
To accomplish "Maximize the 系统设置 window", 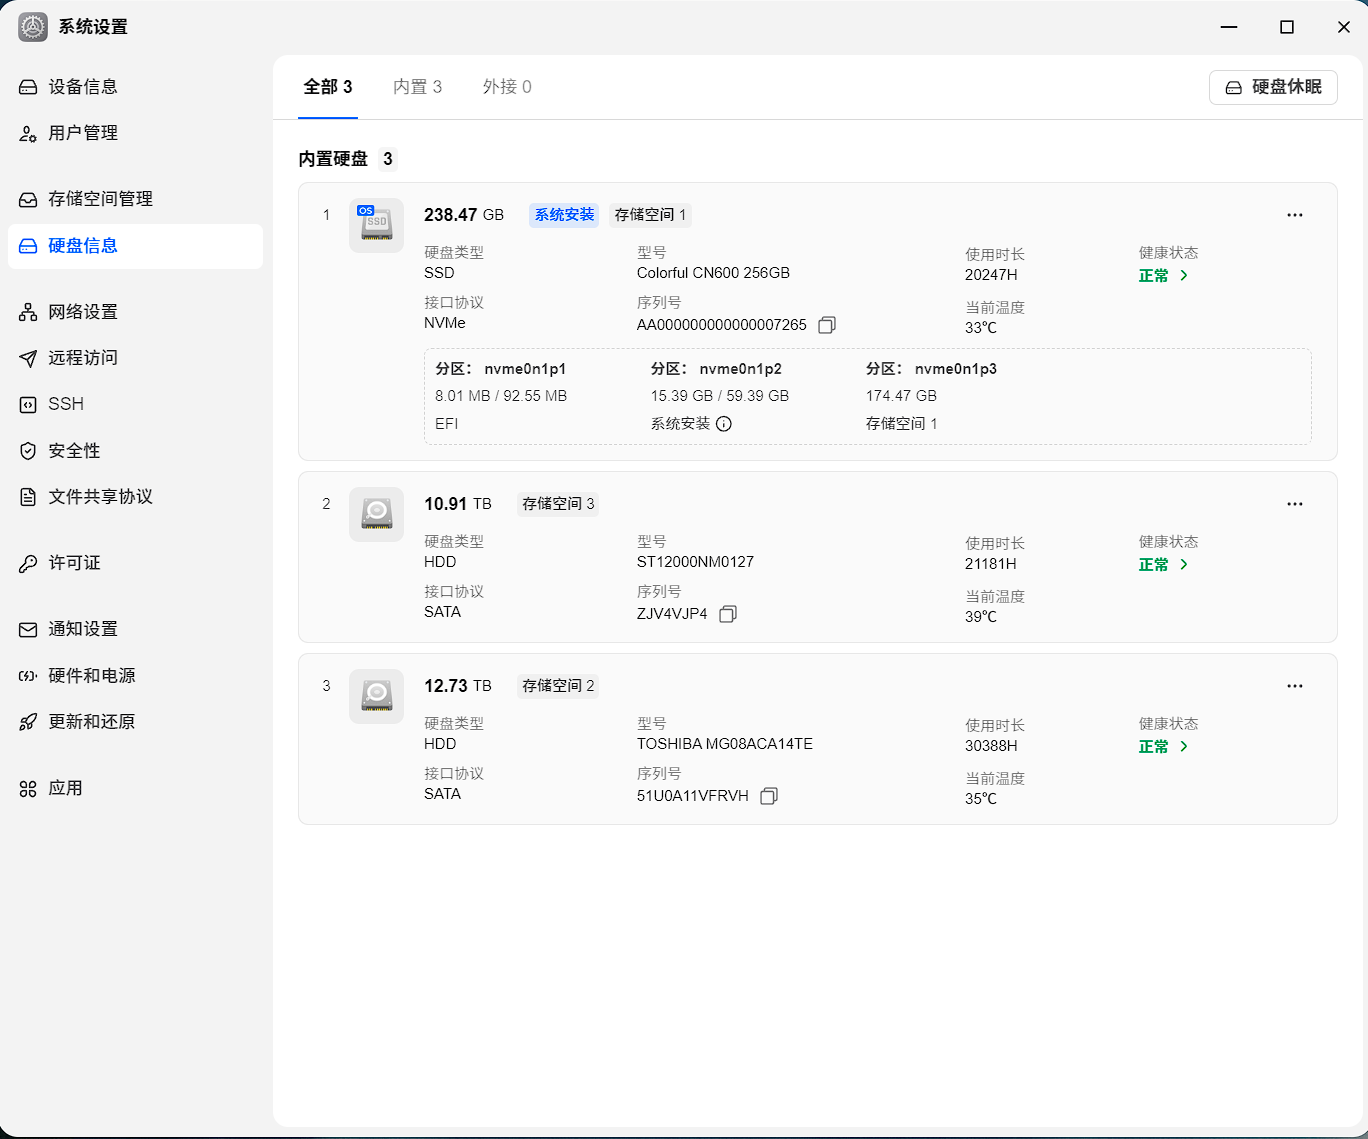I will click(x=1287, y=27).
